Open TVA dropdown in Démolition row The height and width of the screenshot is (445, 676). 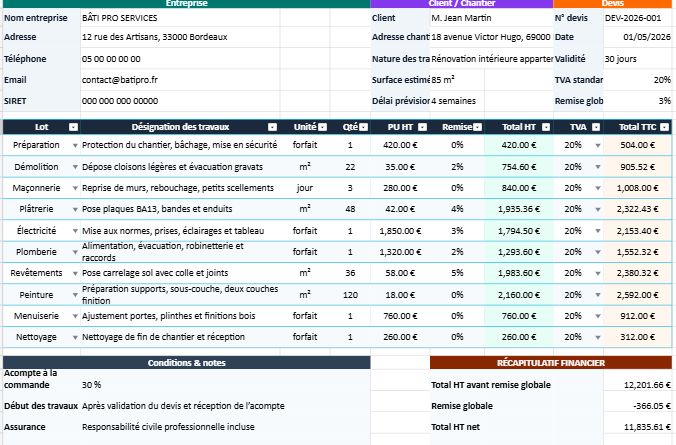[598, 167]
